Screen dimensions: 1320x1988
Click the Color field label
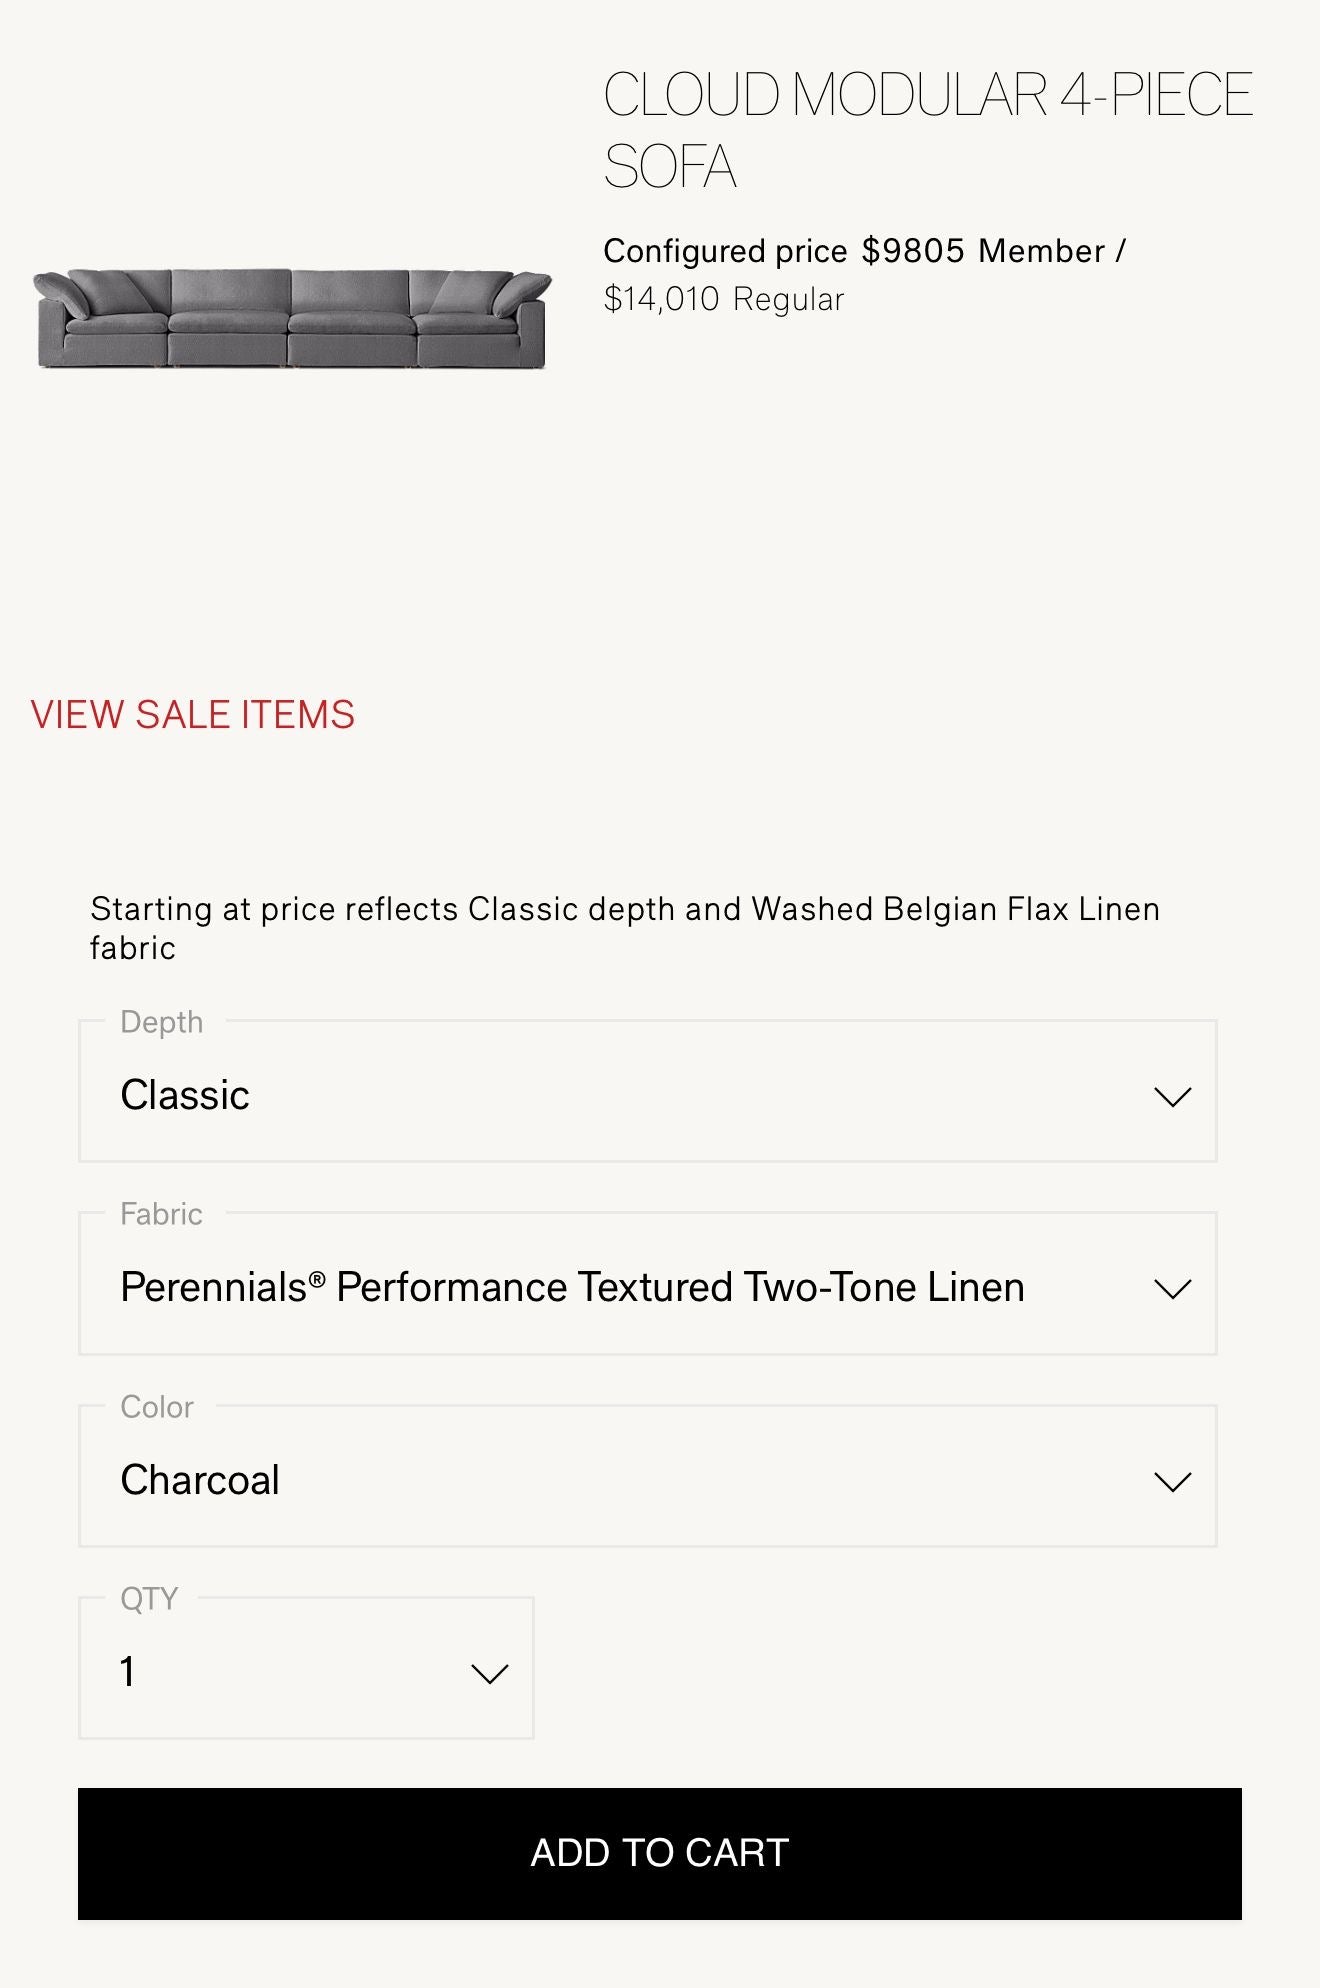157,1407
